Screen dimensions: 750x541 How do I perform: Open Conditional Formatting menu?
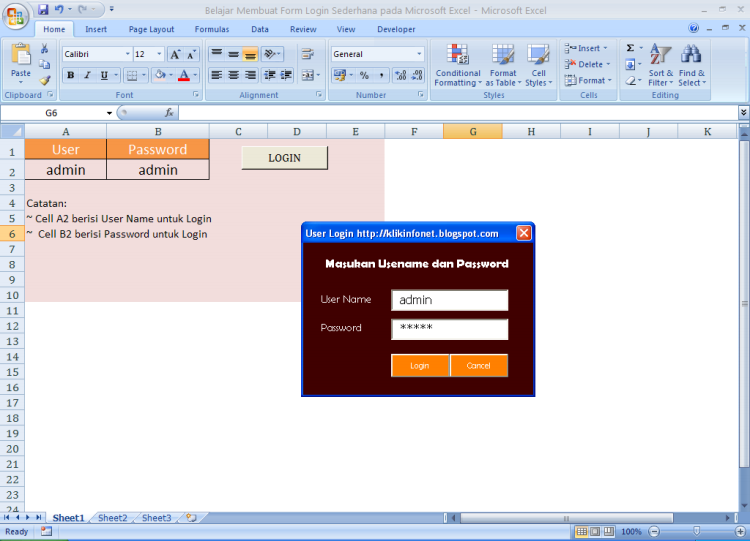[458, 66]
